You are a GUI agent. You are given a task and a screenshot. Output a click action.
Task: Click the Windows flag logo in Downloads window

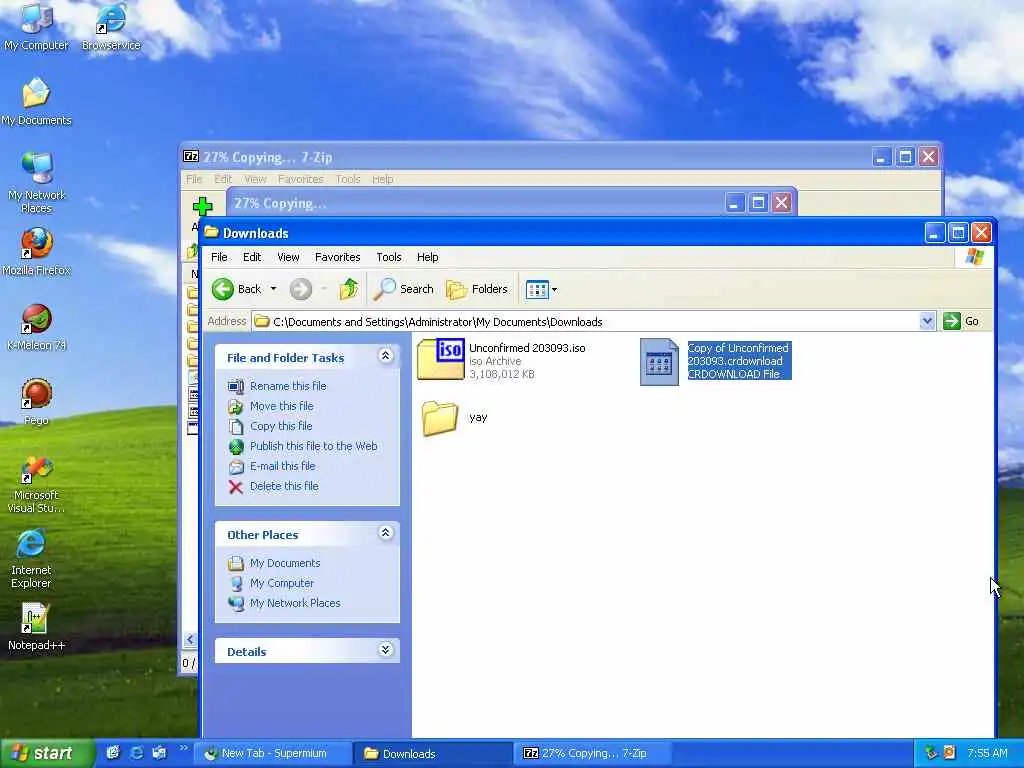coord(974,257)
